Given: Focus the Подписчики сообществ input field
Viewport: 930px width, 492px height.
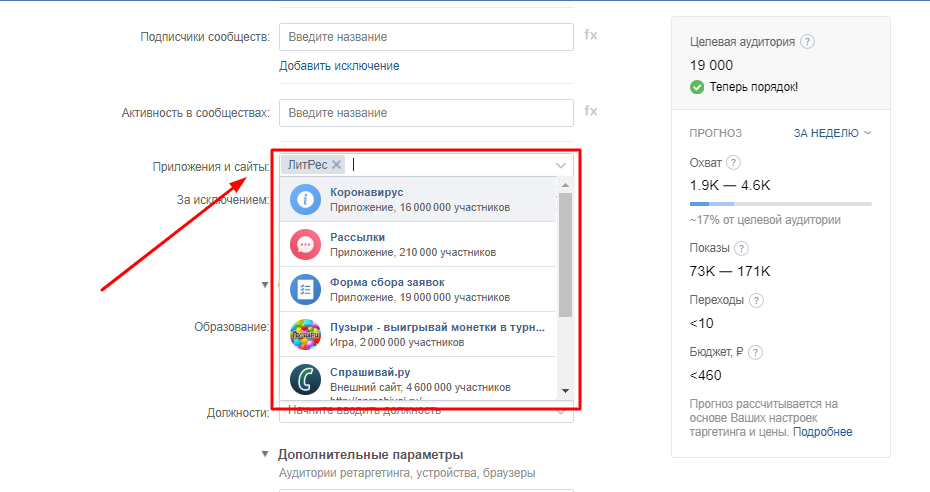Looking at the screenshot, I should 426,37.
